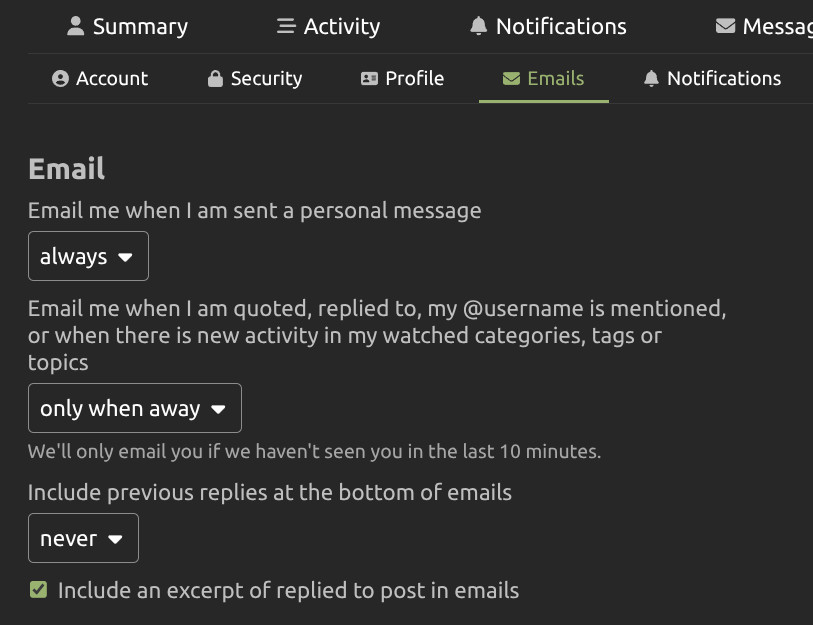This screenshot has height=625, width=813.
Task: Open the previous replies 'never' dropdown
Action: (83, 539)
